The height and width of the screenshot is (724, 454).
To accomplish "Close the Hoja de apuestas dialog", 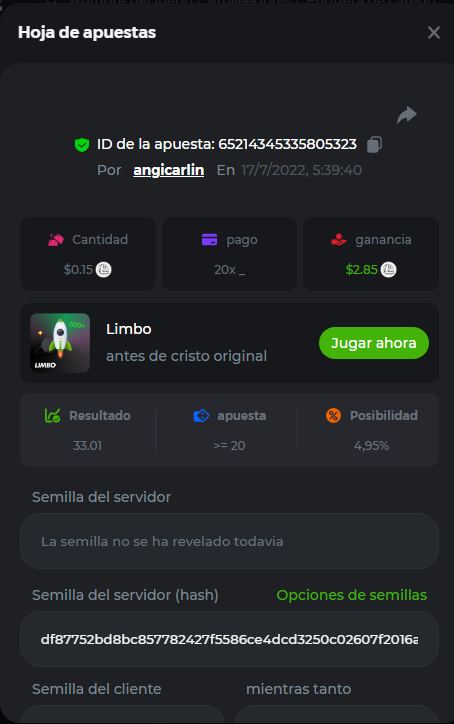I will pos(434,32).
